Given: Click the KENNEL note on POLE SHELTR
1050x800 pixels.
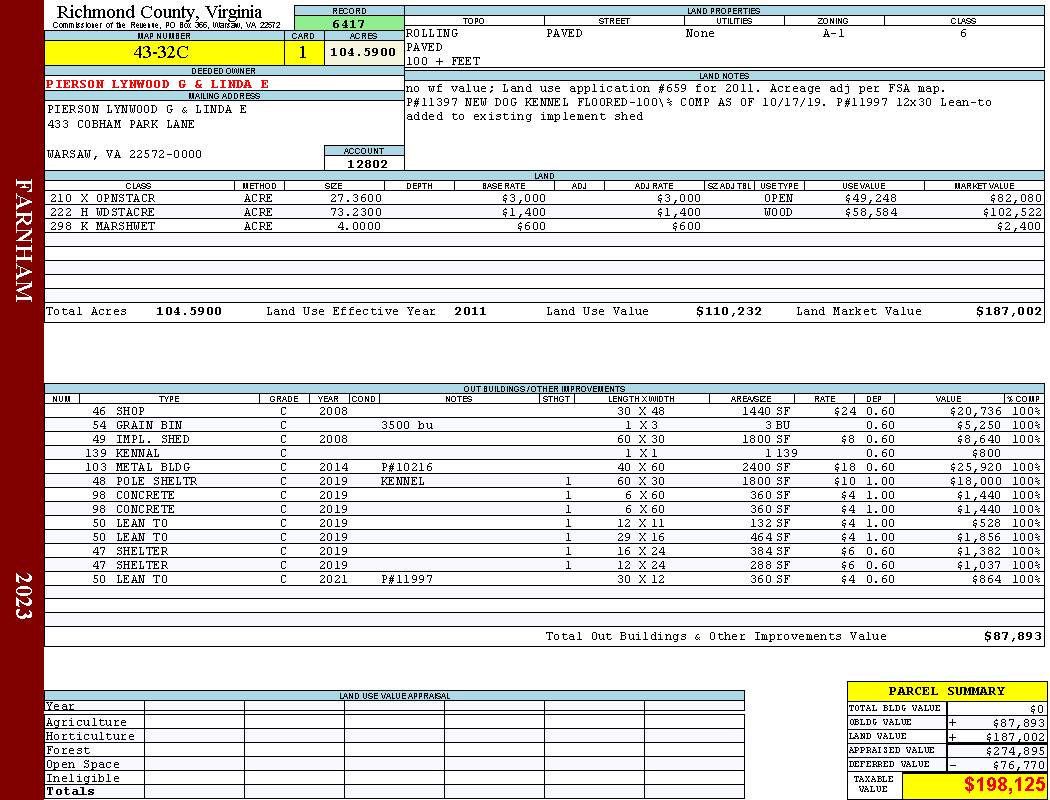Looking at the screenshot, I should [402, 481].
